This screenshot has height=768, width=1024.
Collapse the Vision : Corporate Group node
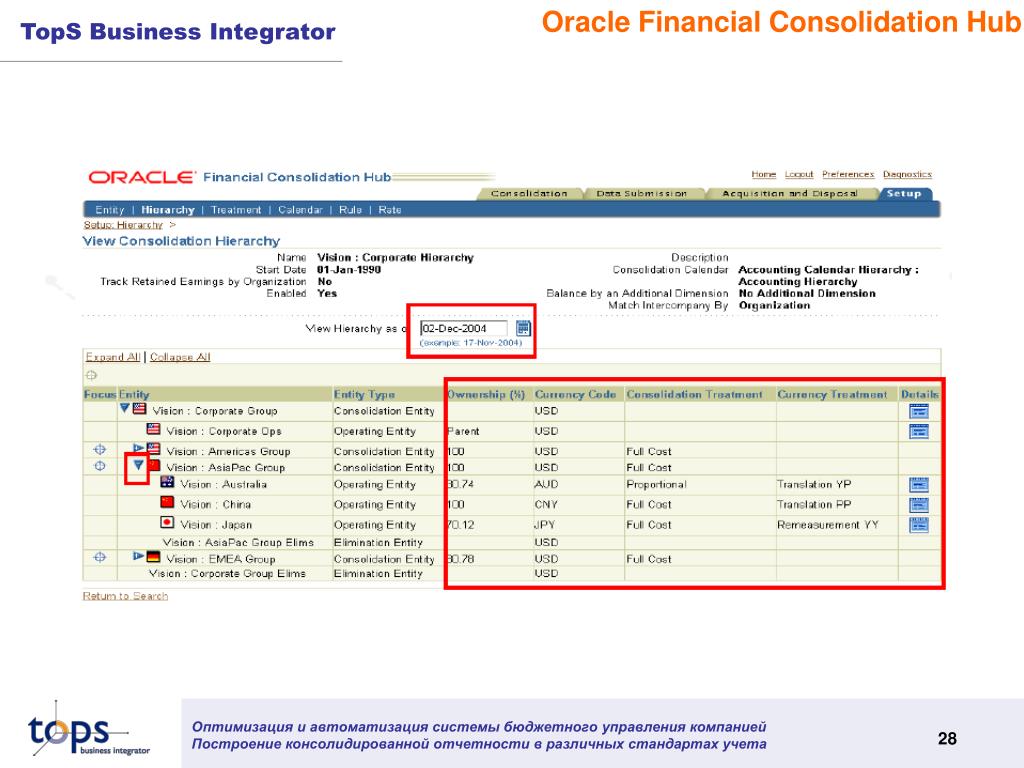pyautogui.click(x=125, y=408)
